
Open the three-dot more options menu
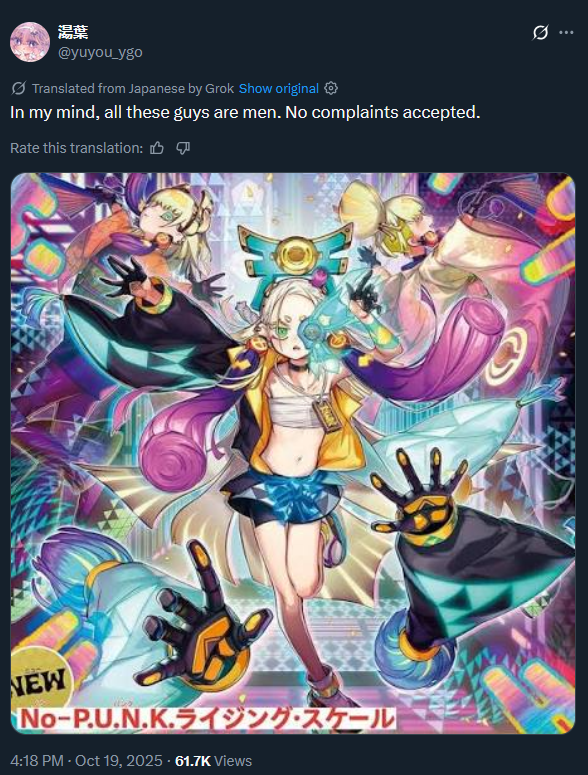coord(566,33)
